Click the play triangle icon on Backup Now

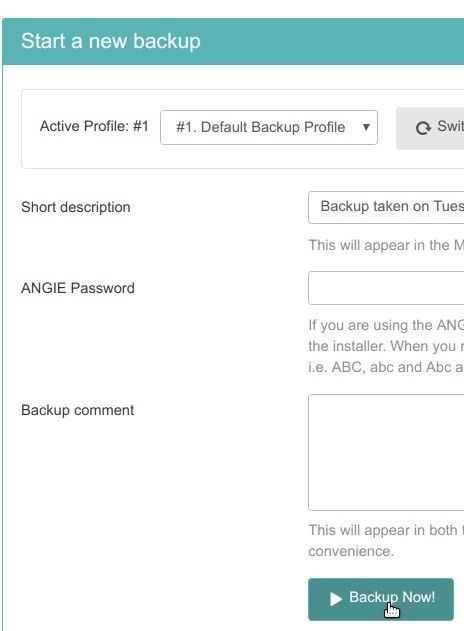(336, 599)
